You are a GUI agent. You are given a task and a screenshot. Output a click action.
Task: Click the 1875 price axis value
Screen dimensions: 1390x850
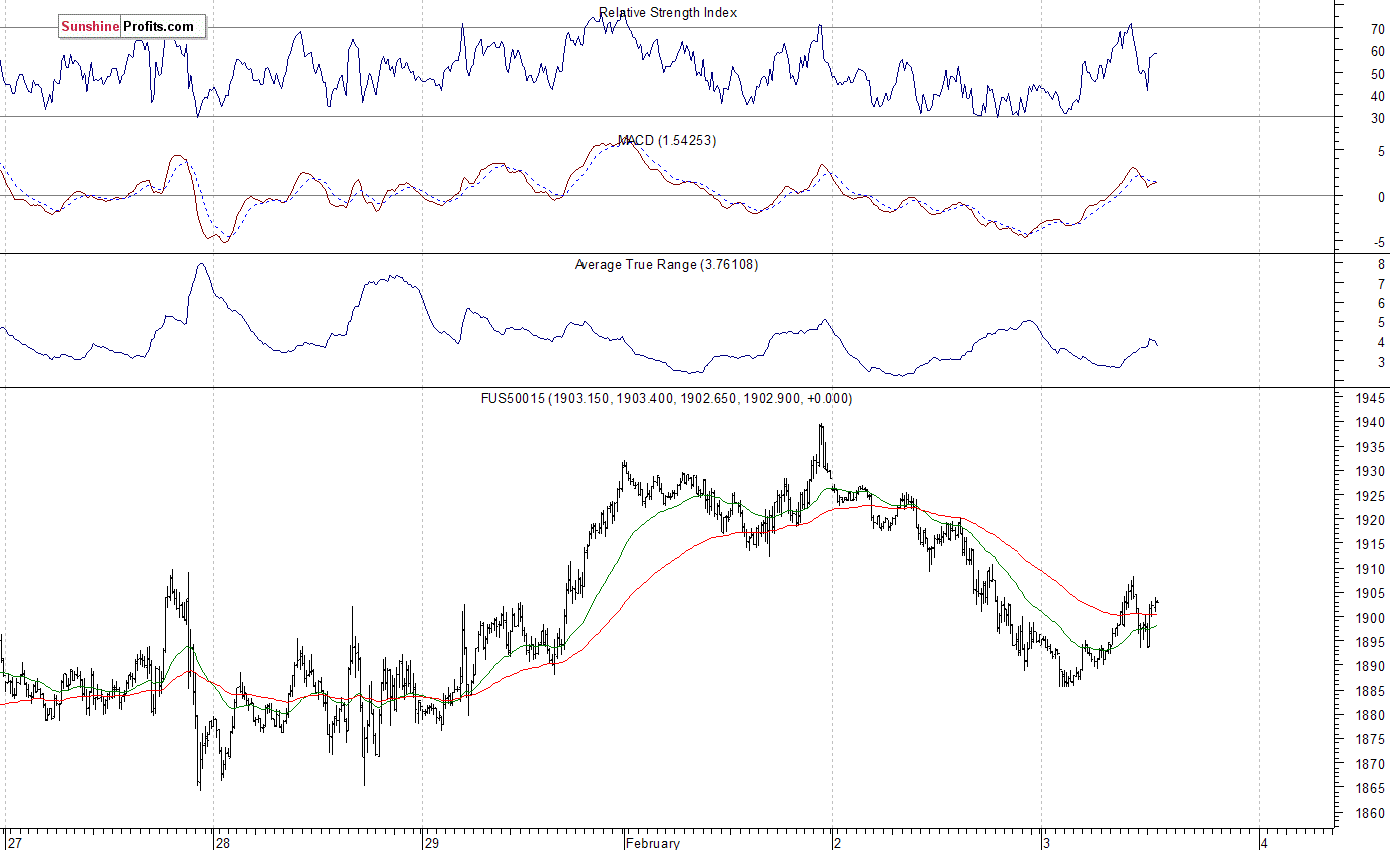tap(1369, 740)
